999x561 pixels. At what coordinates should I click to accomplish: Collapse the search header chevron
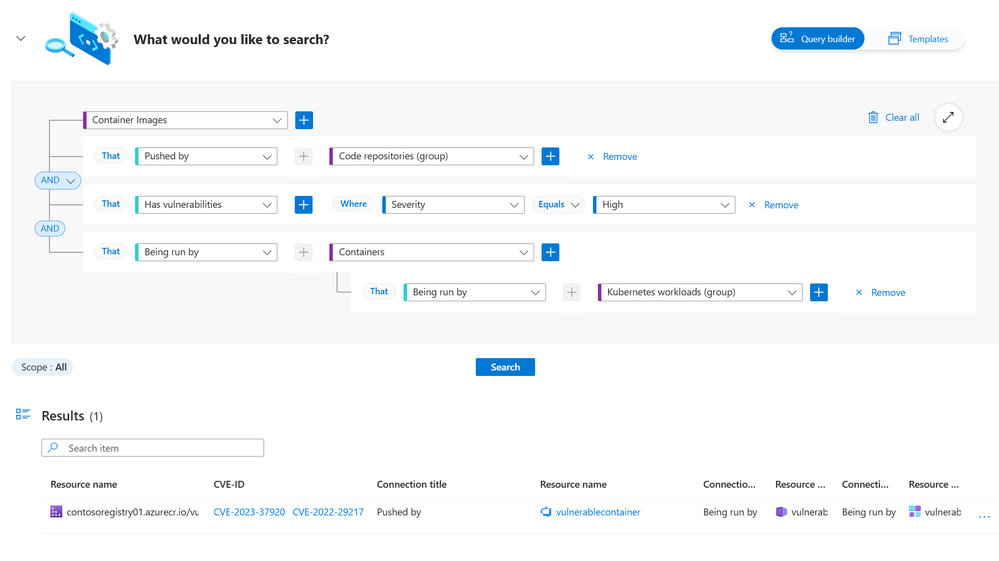point(21,39)
